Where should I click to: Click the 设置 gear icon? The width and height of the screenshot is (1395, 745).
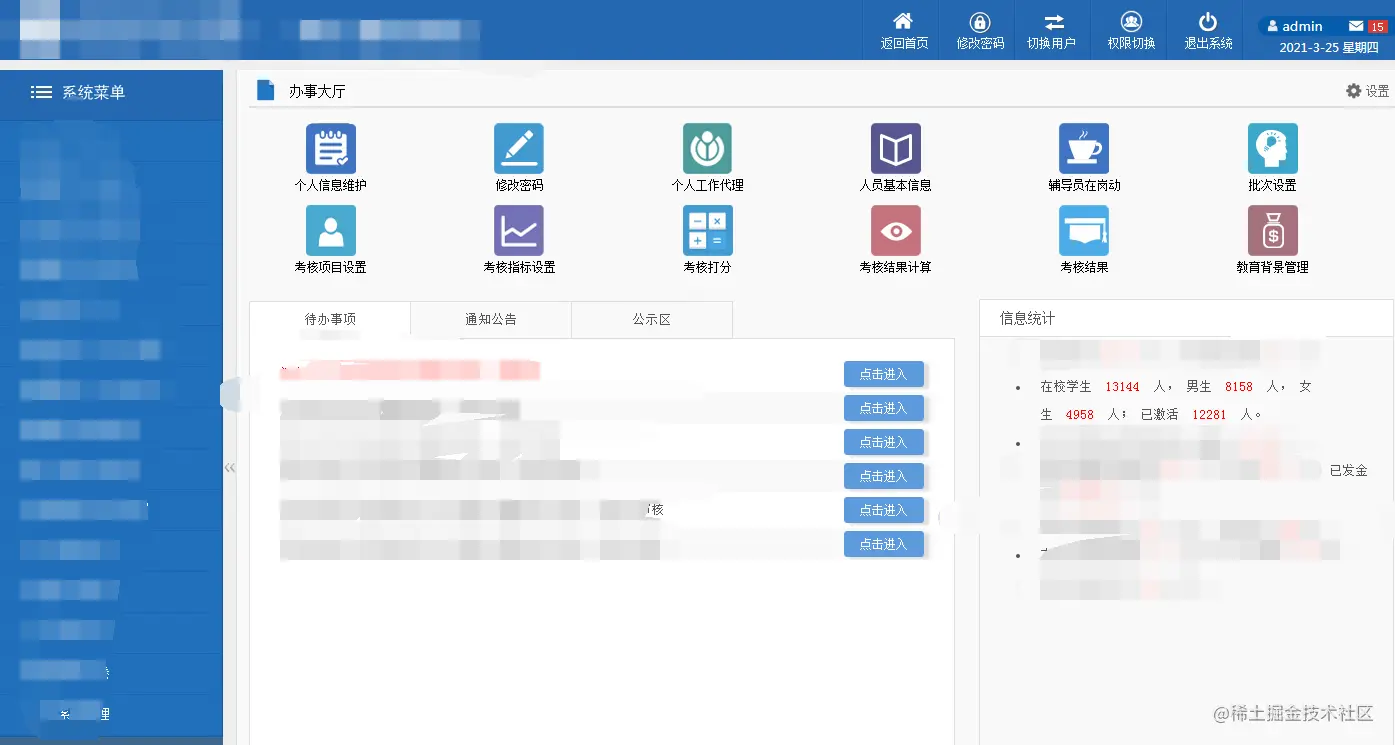1353,91
